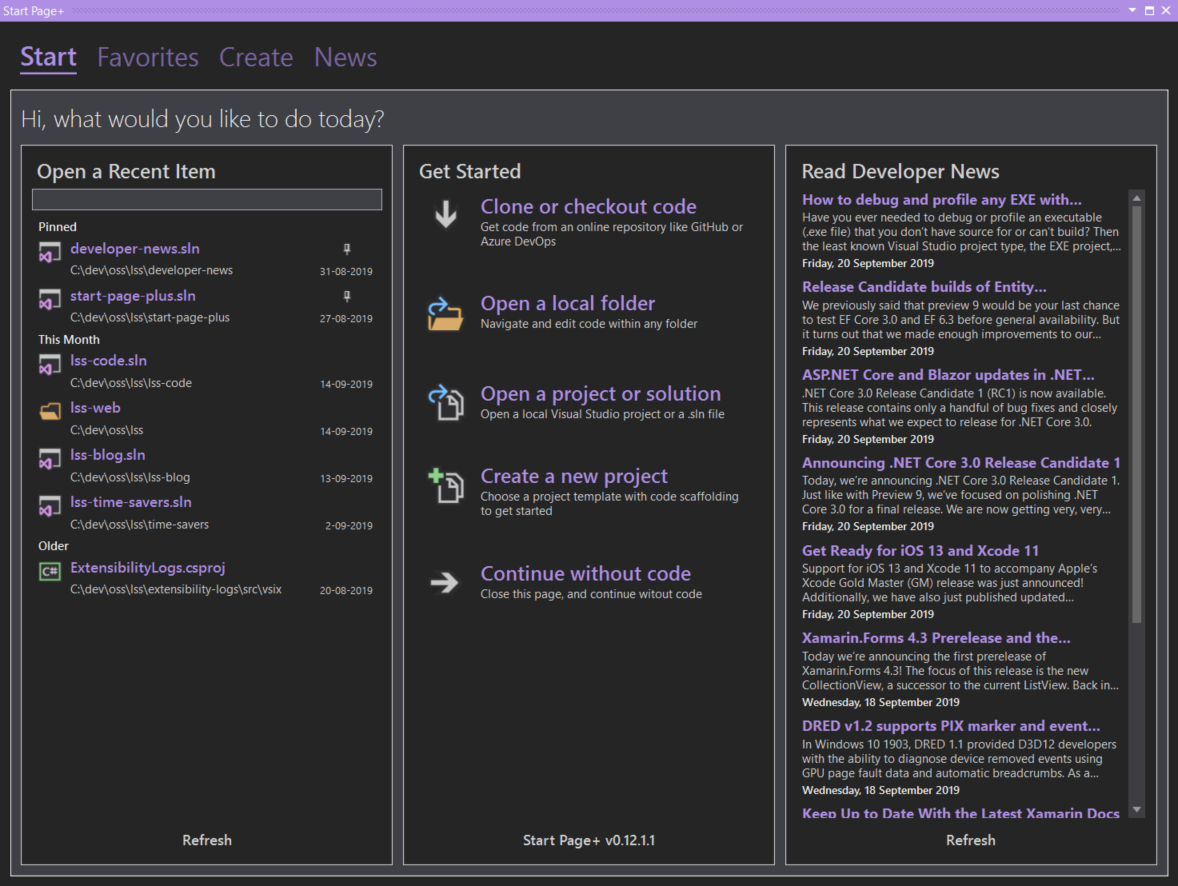Switch to the News tab

point(346,57)
